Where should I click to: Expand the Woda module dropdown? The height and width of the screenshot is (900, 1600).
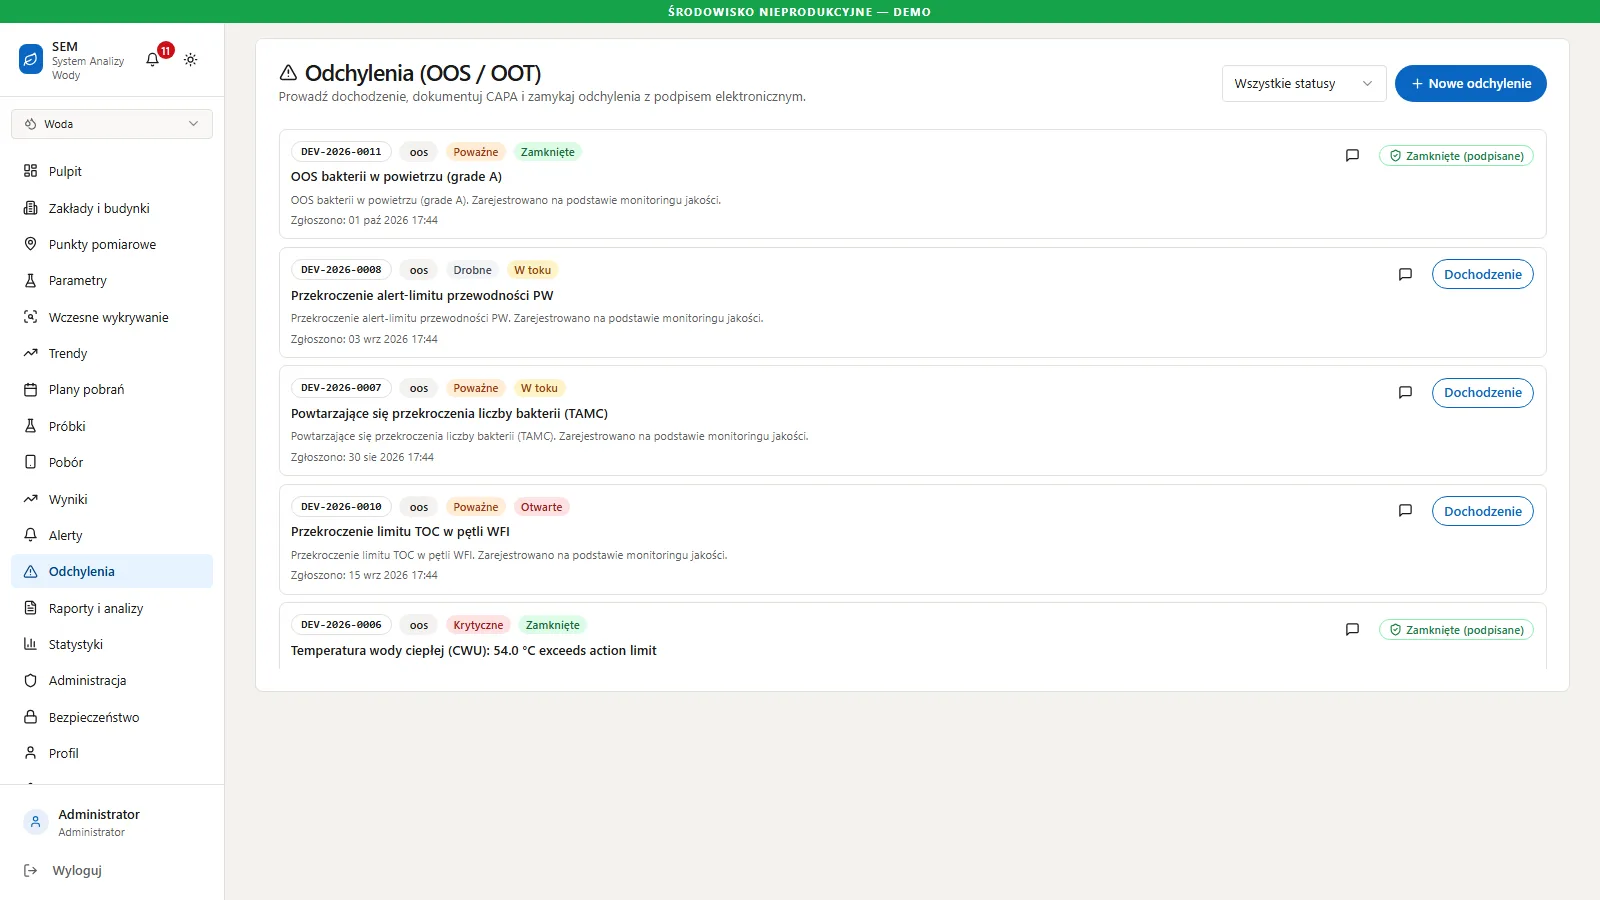pos(112,124)
